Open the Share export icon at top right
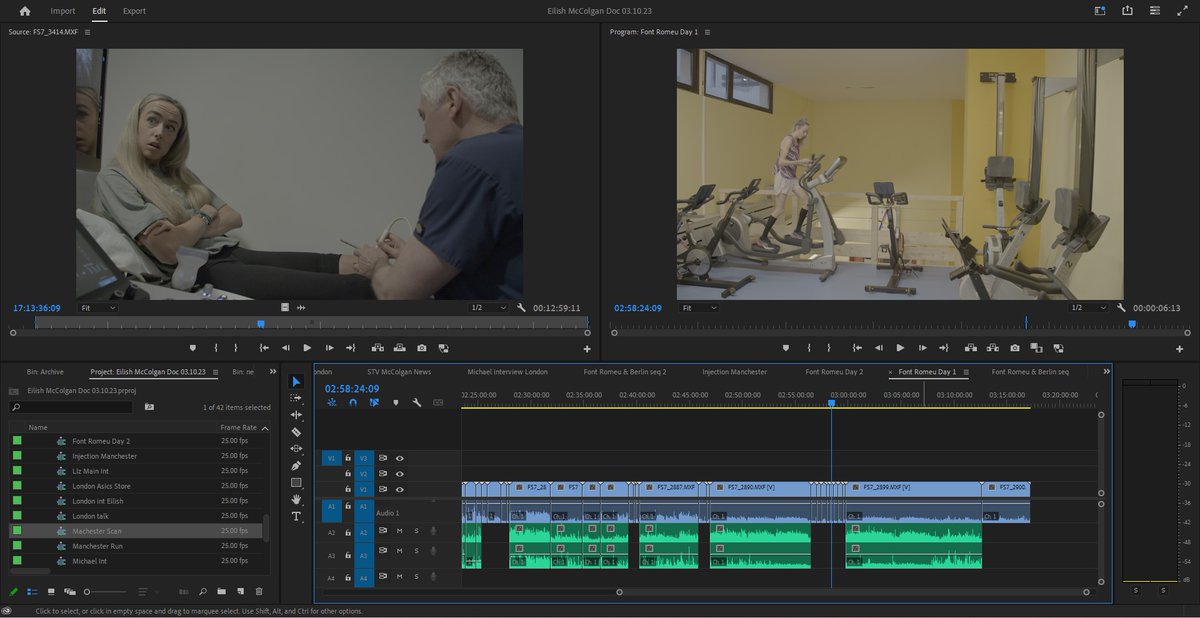Image resolution: width=1200 pixels, height=618 pixels. tap(1128, 11)
